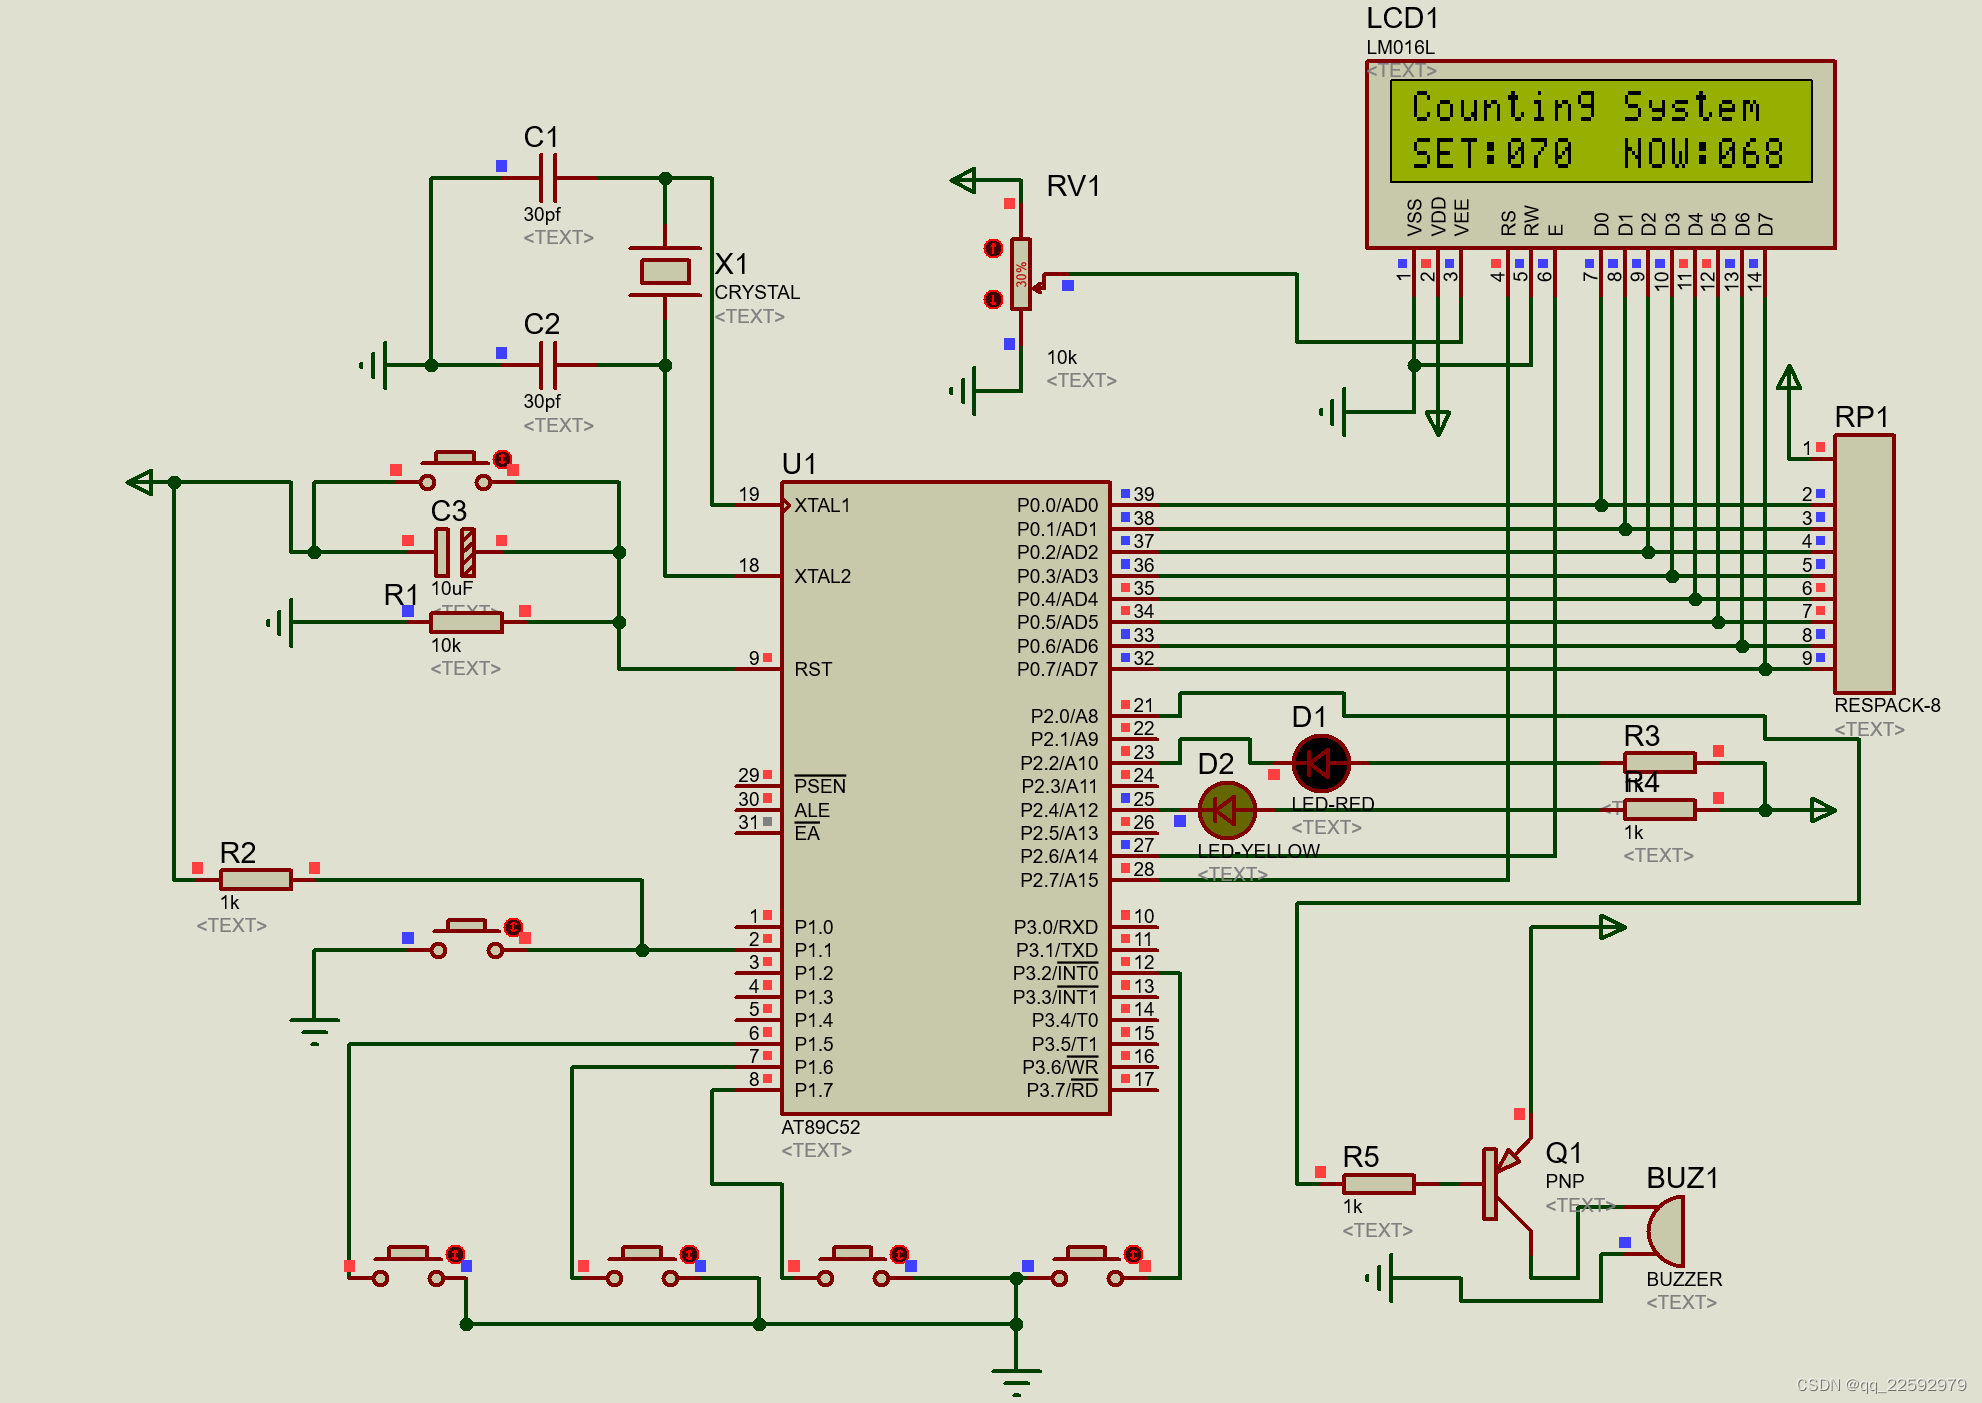Viewport: 1982px width, 1403px height.
Task: Click the 'LM016L' label under LCD1
Action: [1400, 47]
